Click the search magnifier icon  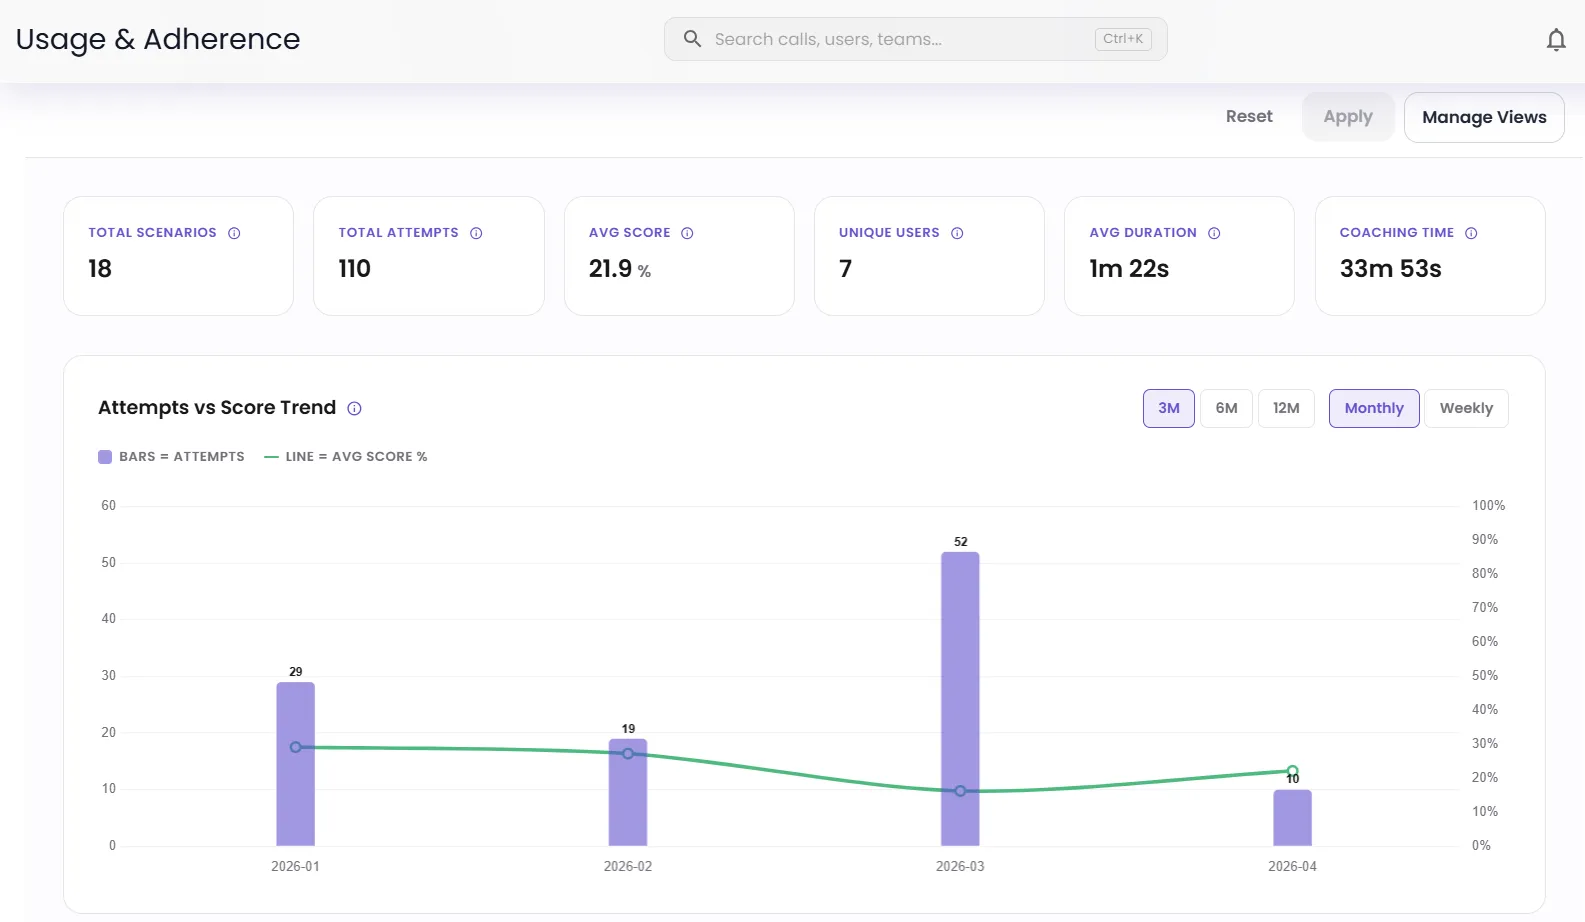(x=692, y=39)
